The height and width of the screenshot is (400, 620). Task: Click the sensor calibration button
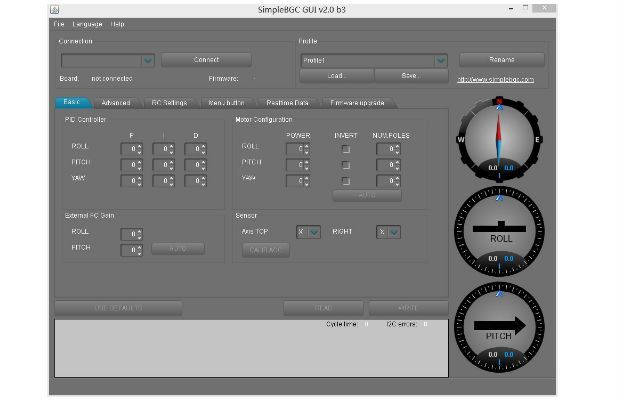(x=266, y=250)
